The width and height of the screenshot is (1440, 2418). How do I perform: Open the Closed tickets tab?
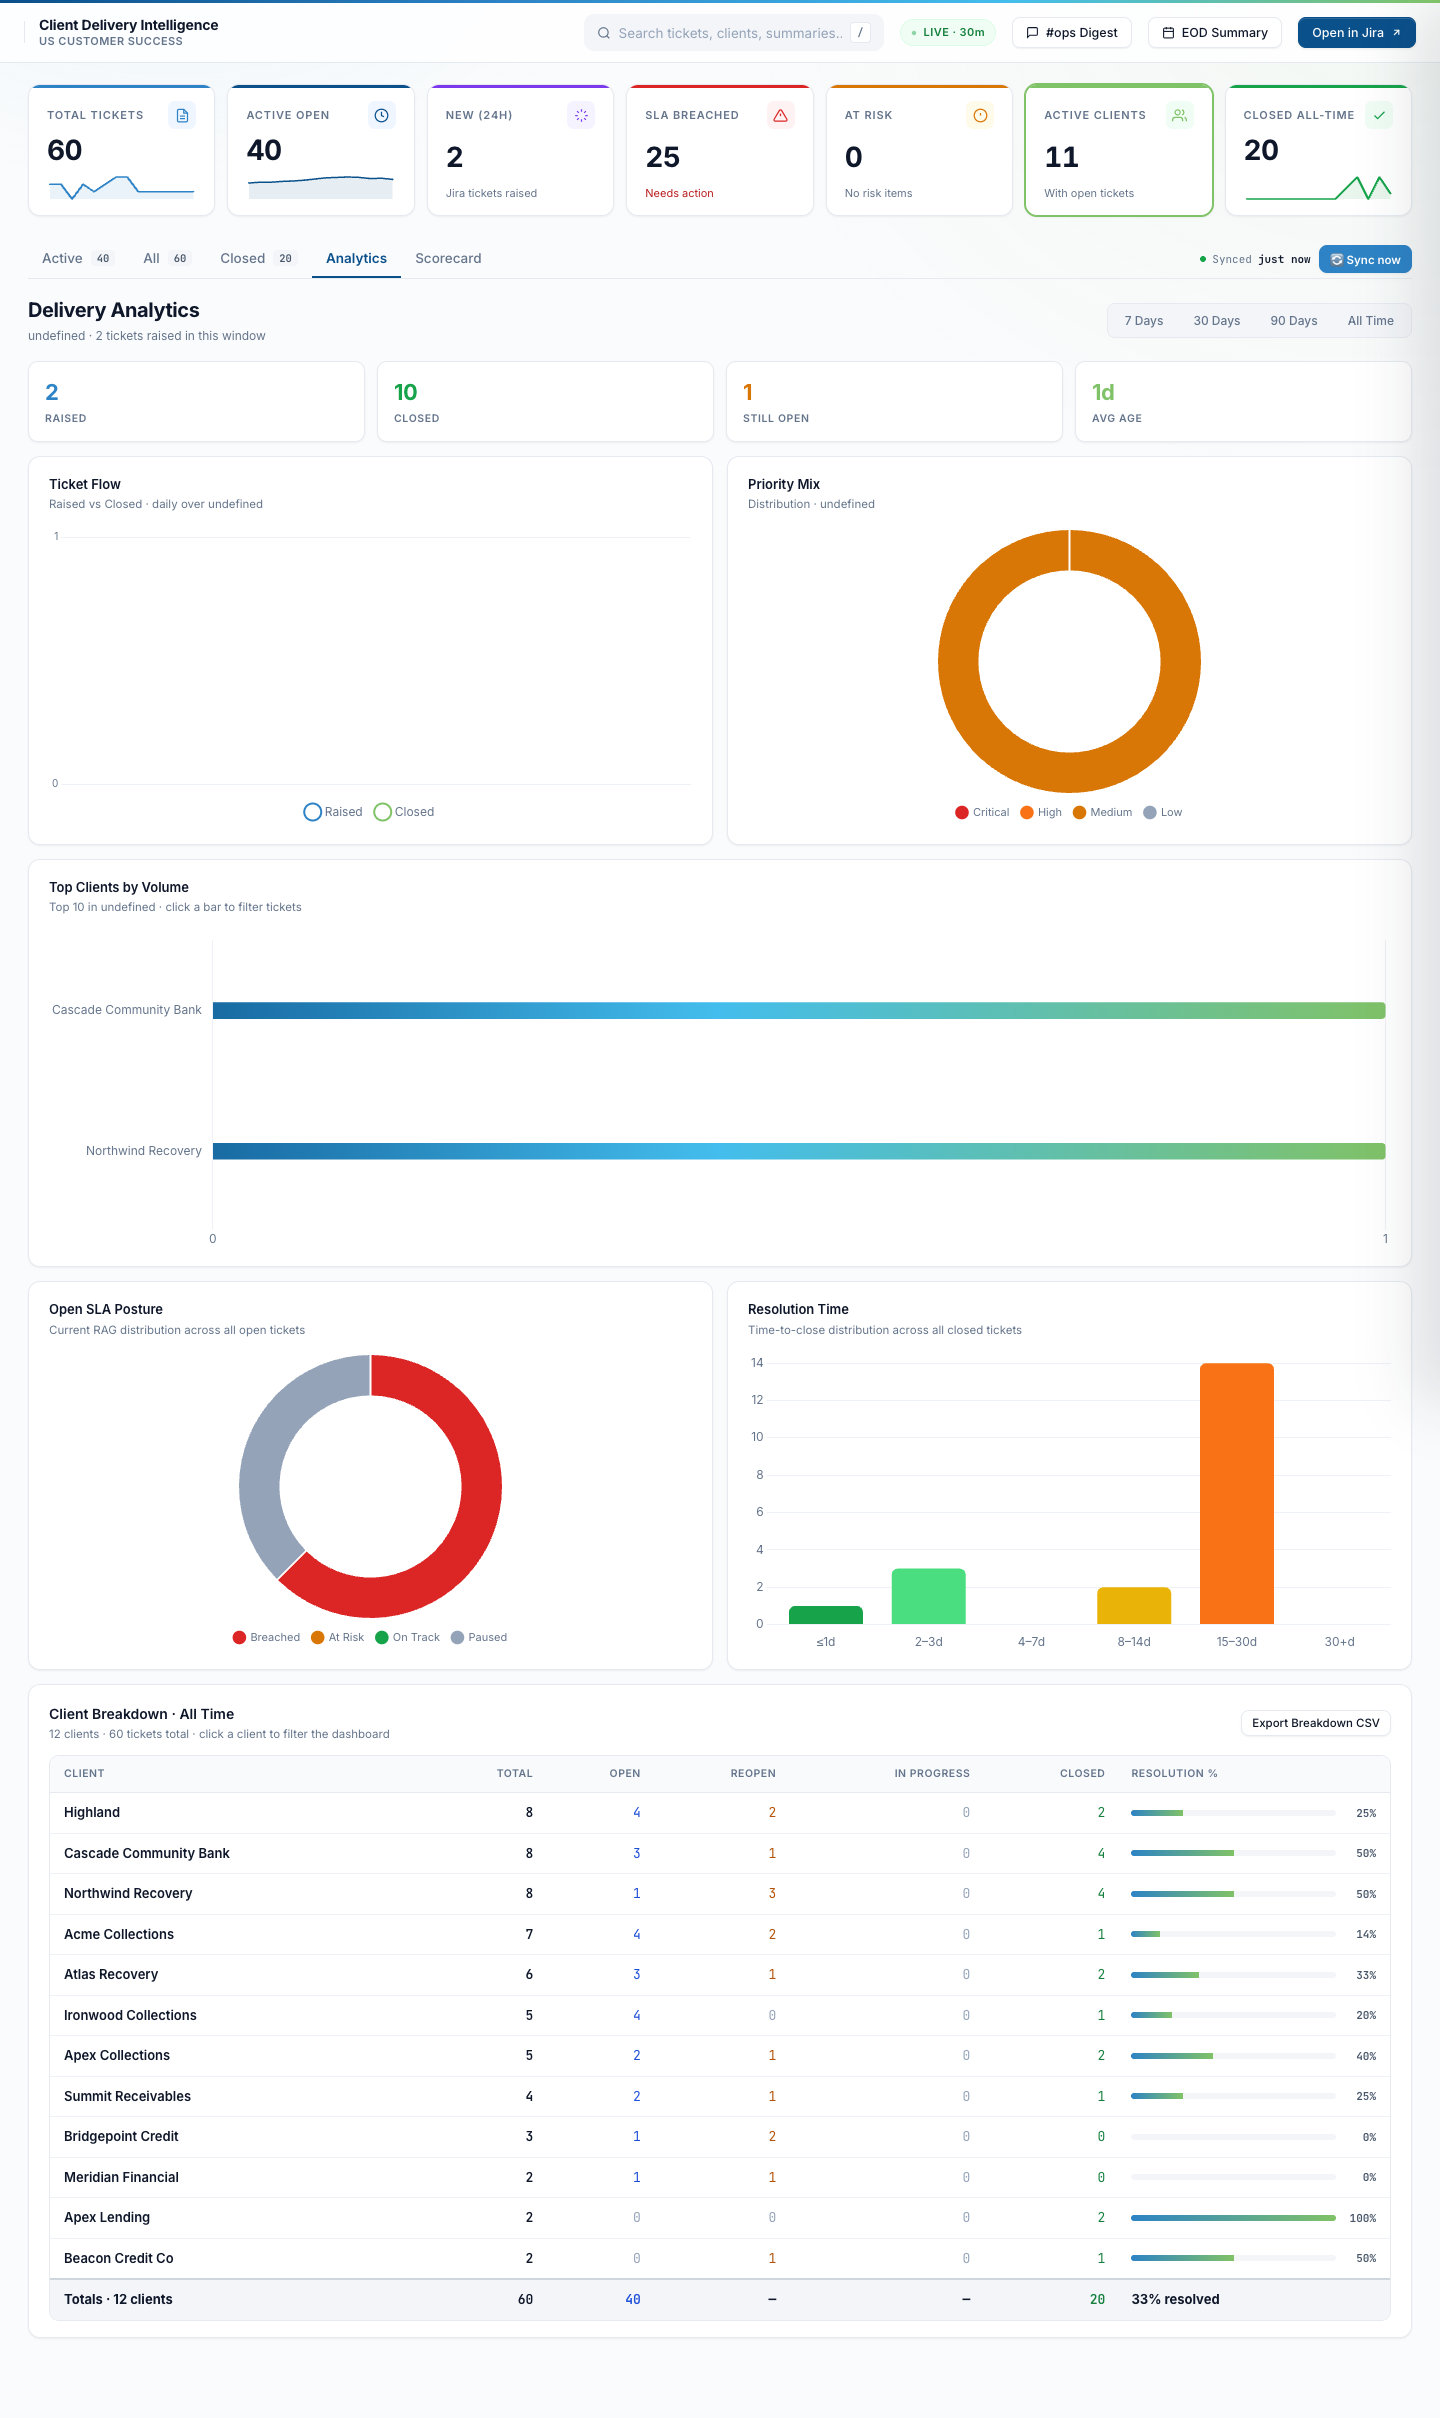click(258, 258)
